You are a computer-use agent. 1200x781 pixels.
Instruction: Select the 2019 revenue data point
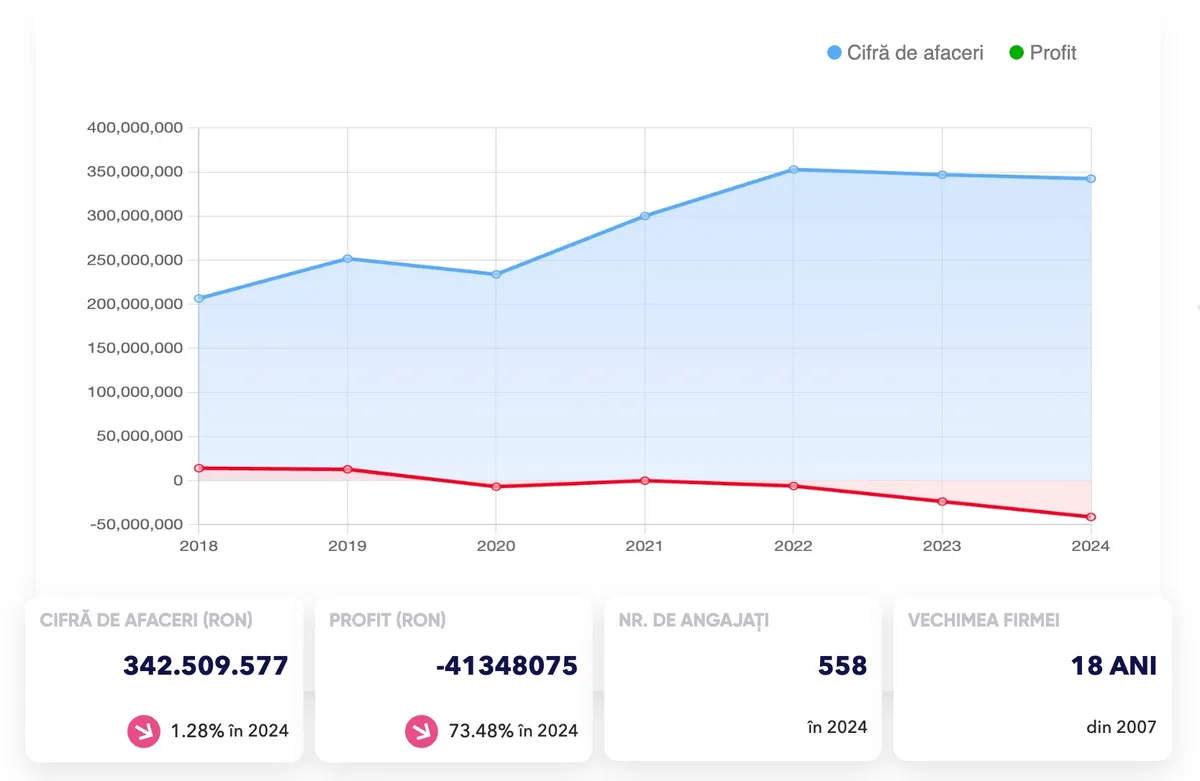[x=347, y=258]
